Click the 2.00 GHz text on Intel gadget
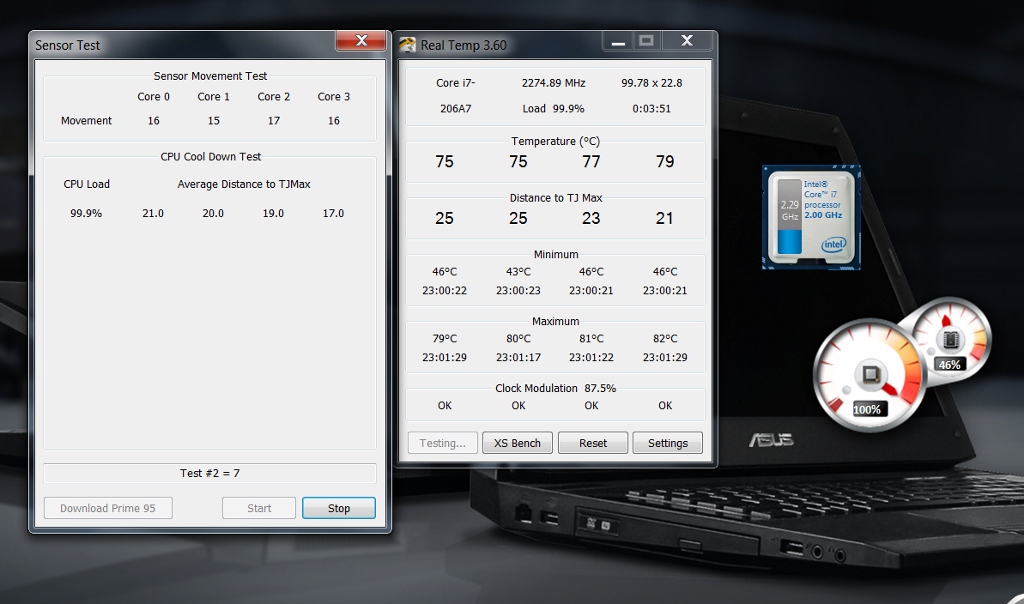Screen dimensions: 1024x604 [823, 215]
